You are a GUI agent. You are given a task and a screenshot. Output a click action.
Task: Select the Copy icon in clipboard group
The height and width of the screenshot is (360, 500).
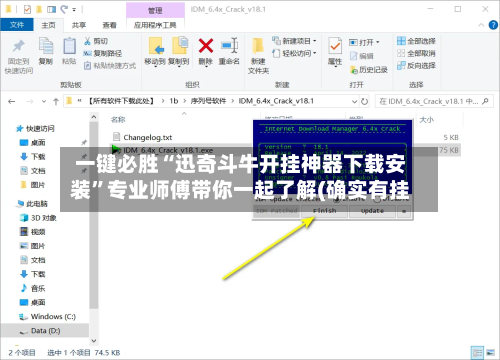tap(46, 46)
